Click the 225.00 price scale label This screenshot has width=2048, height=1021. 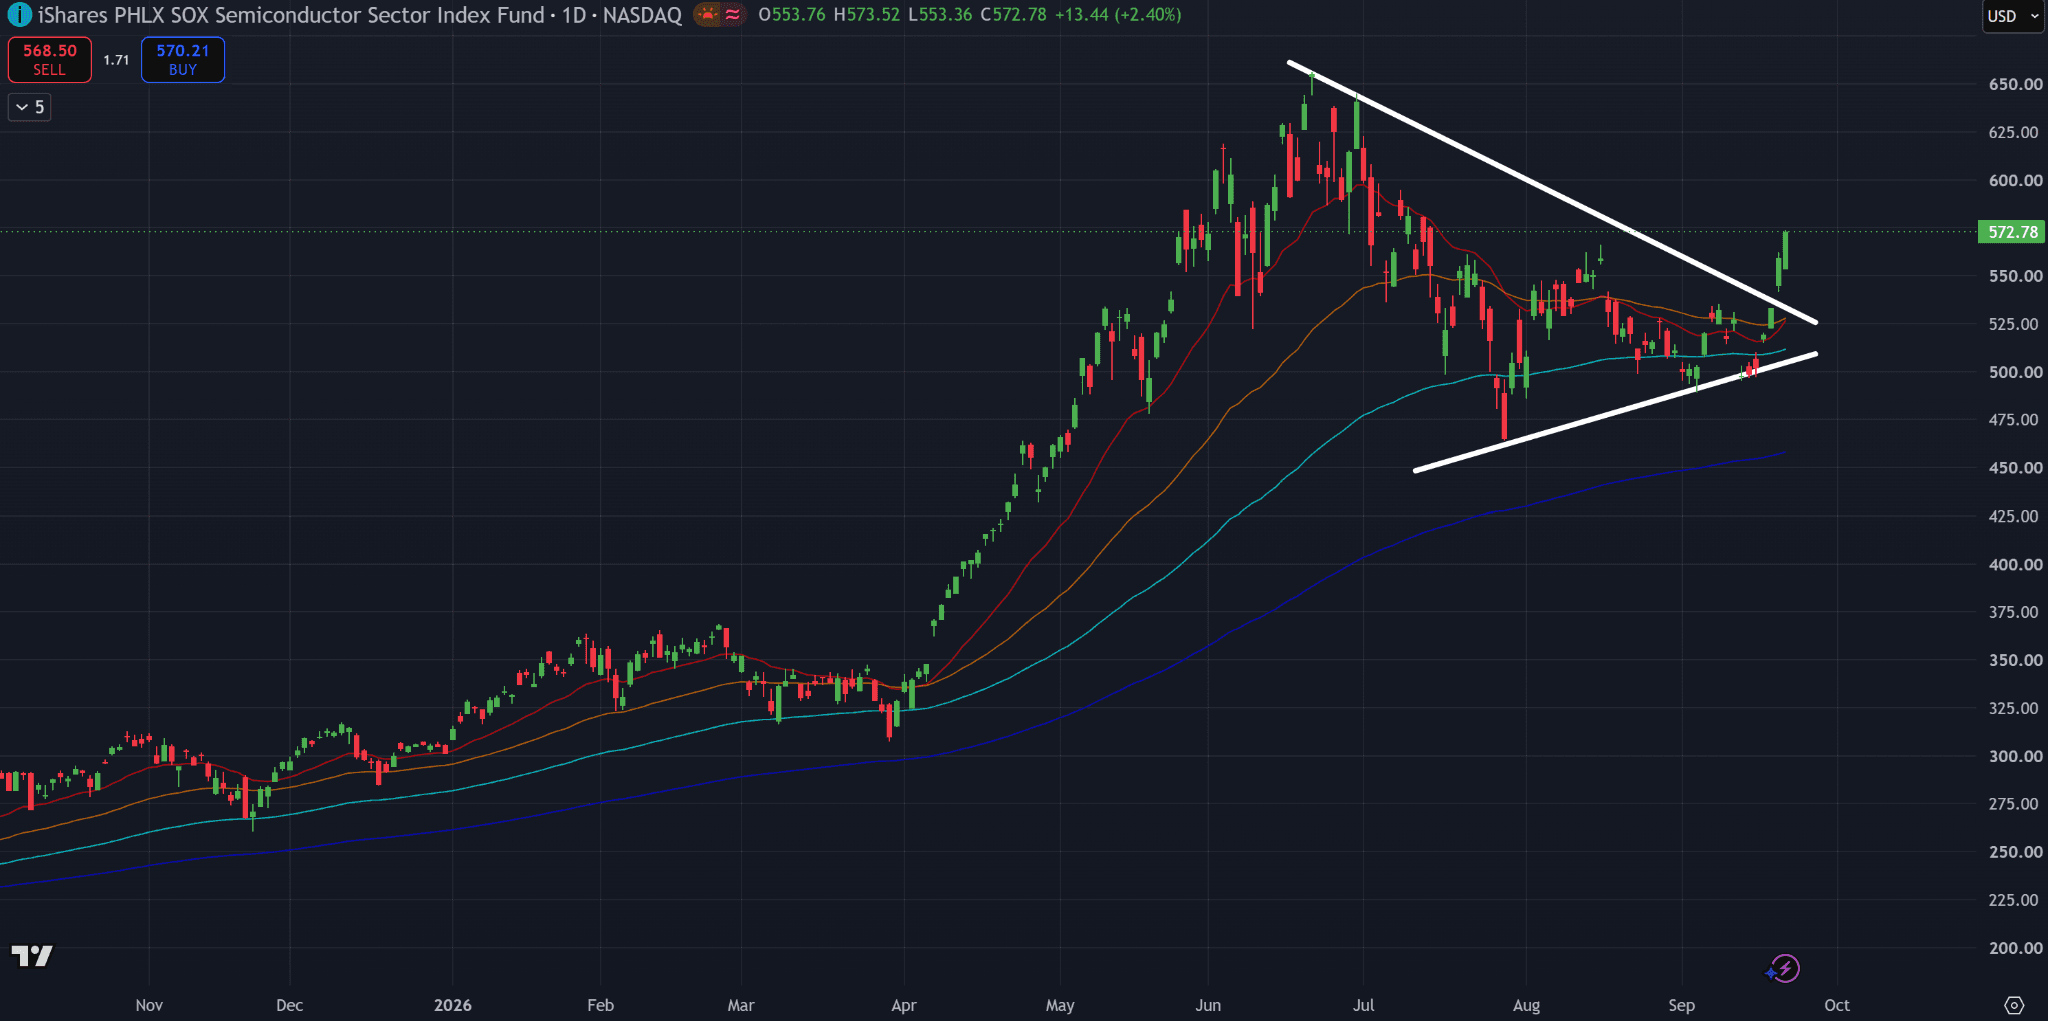[x=2015, y=900]
